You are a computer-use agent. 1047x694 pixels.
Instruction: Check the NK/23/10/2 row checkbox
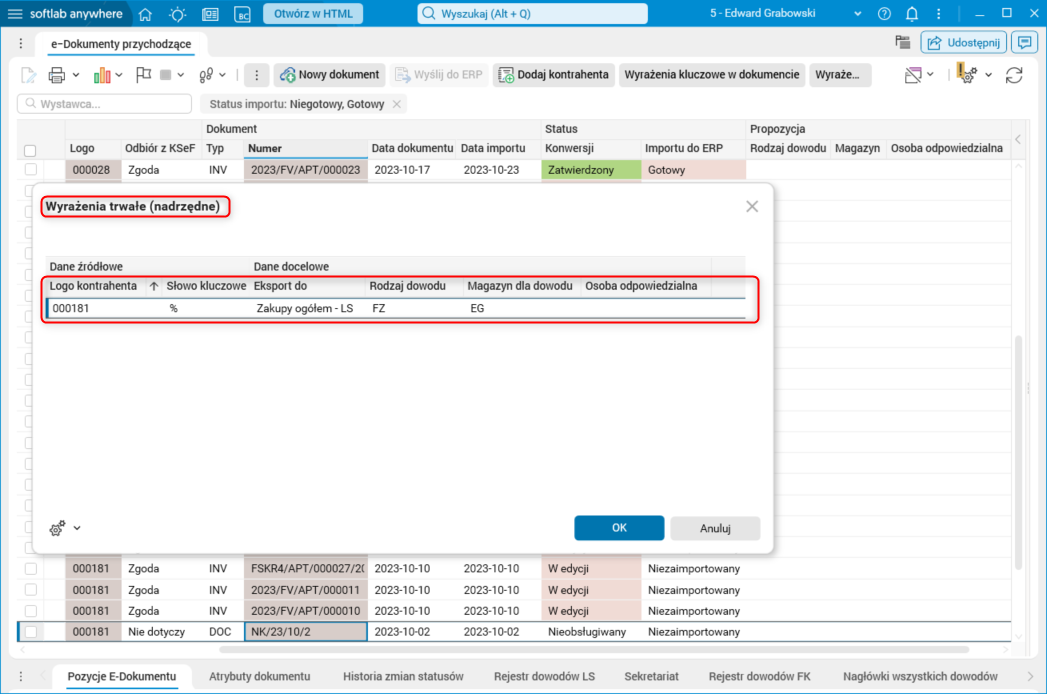pyautogui.click(x=31, y=631)
